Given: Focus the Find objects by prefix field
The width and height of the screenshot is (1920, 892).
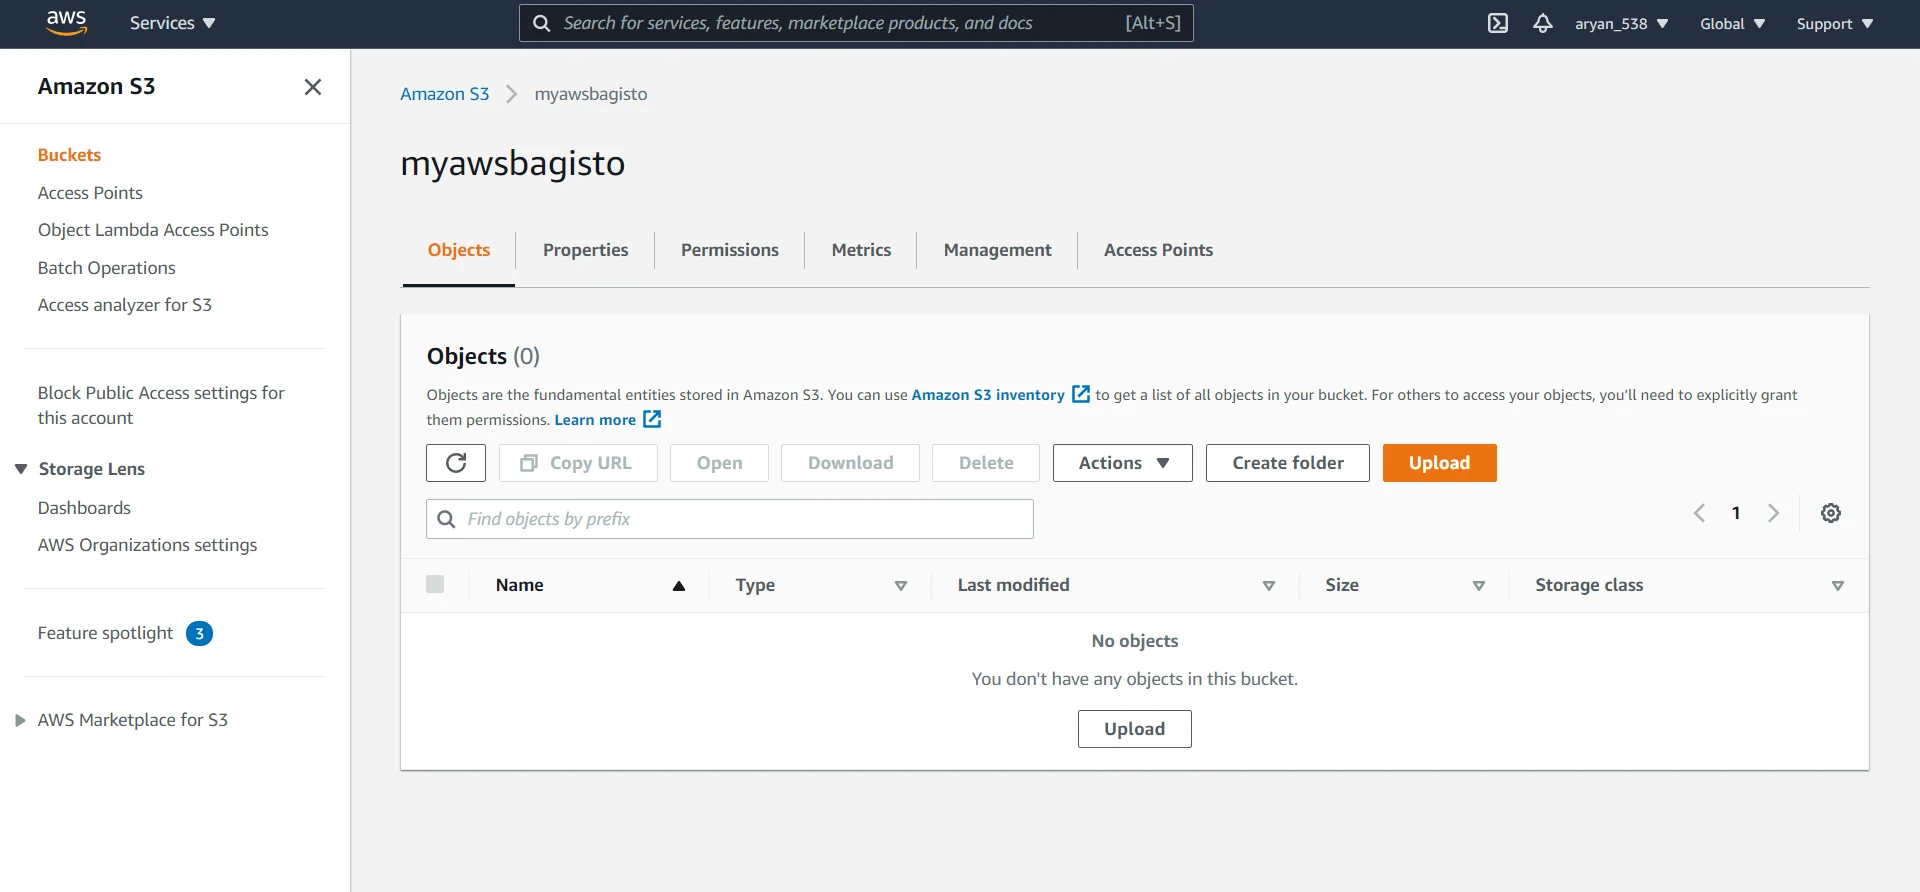Looking at the screenshot, I should 730,519.
